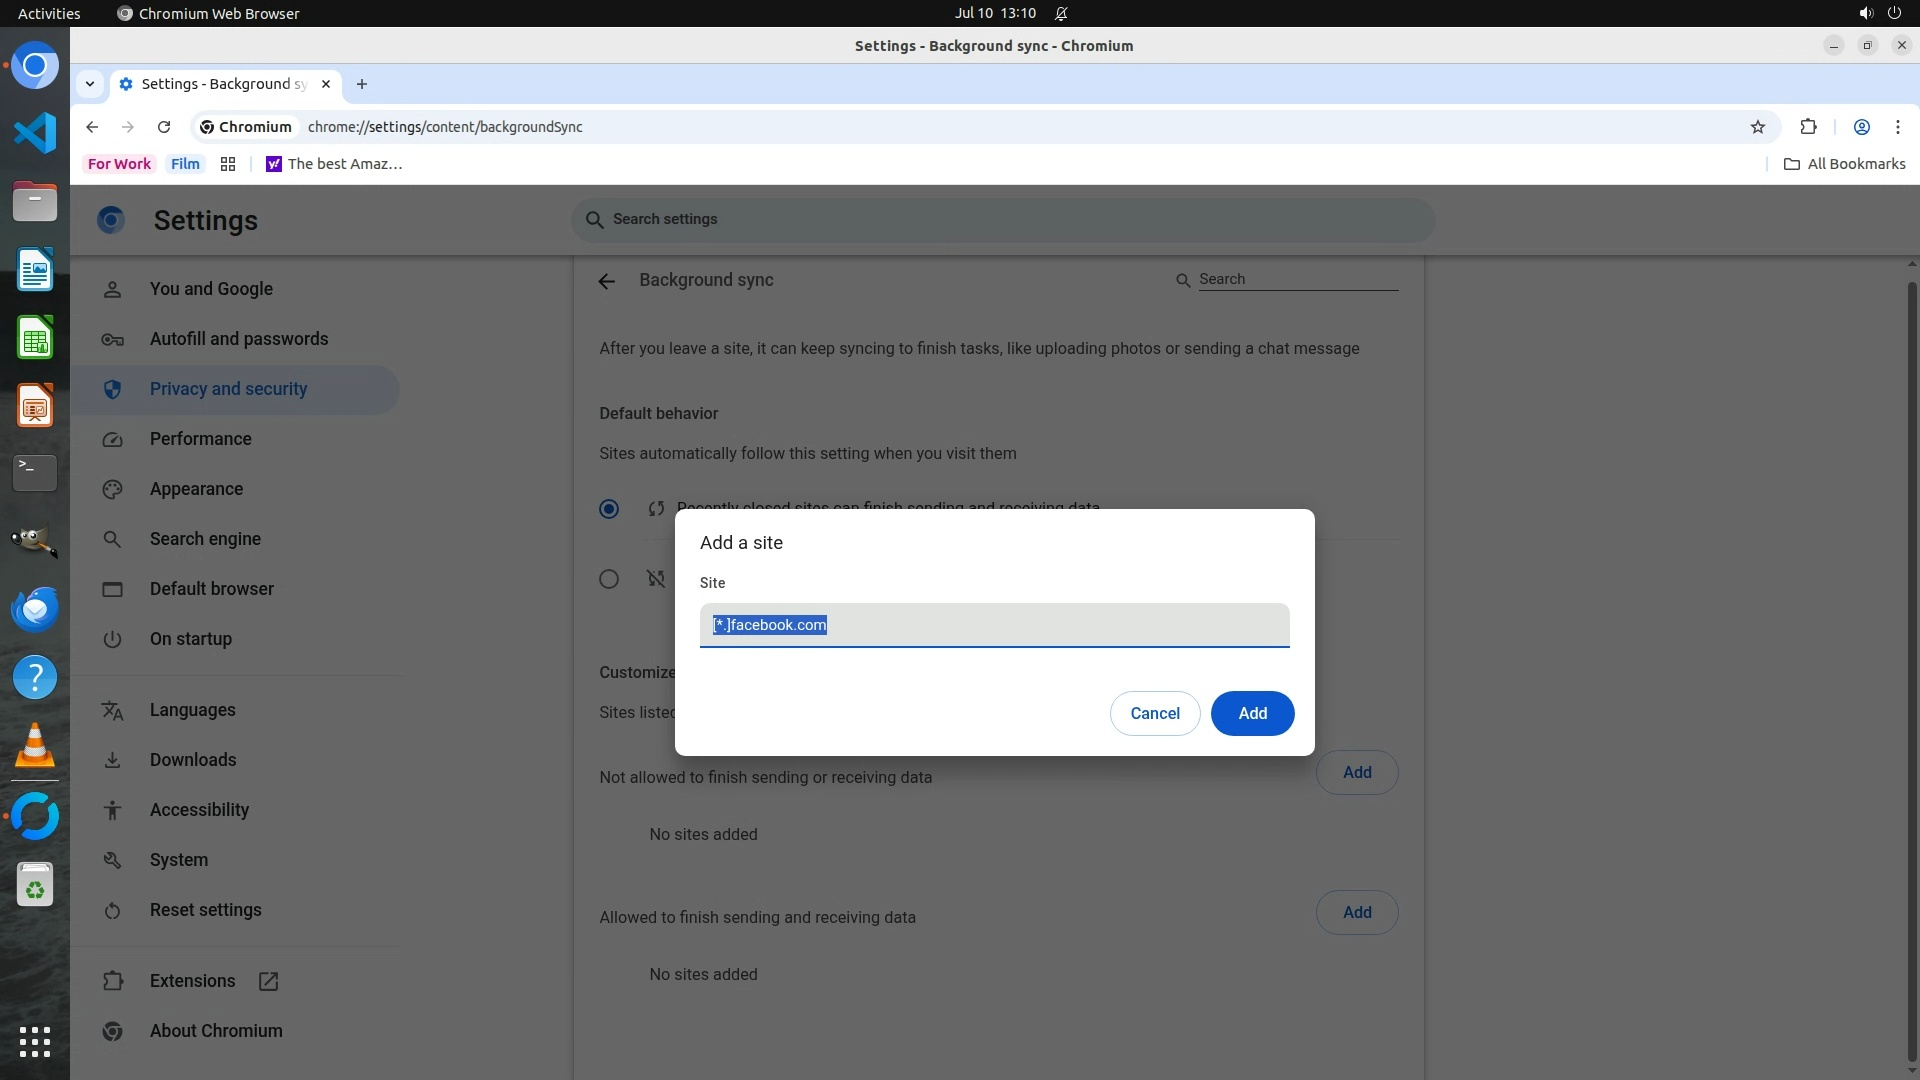Image resolution: width=1920 pixels, height=1080 pixels.
Task: Open the notifications bell in top bar
Action: (x=1061, y=13)
